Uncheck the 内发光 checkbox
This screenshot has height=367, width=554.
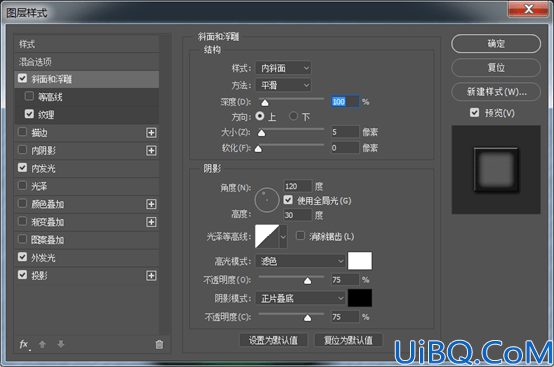click(x=22, y=167)
